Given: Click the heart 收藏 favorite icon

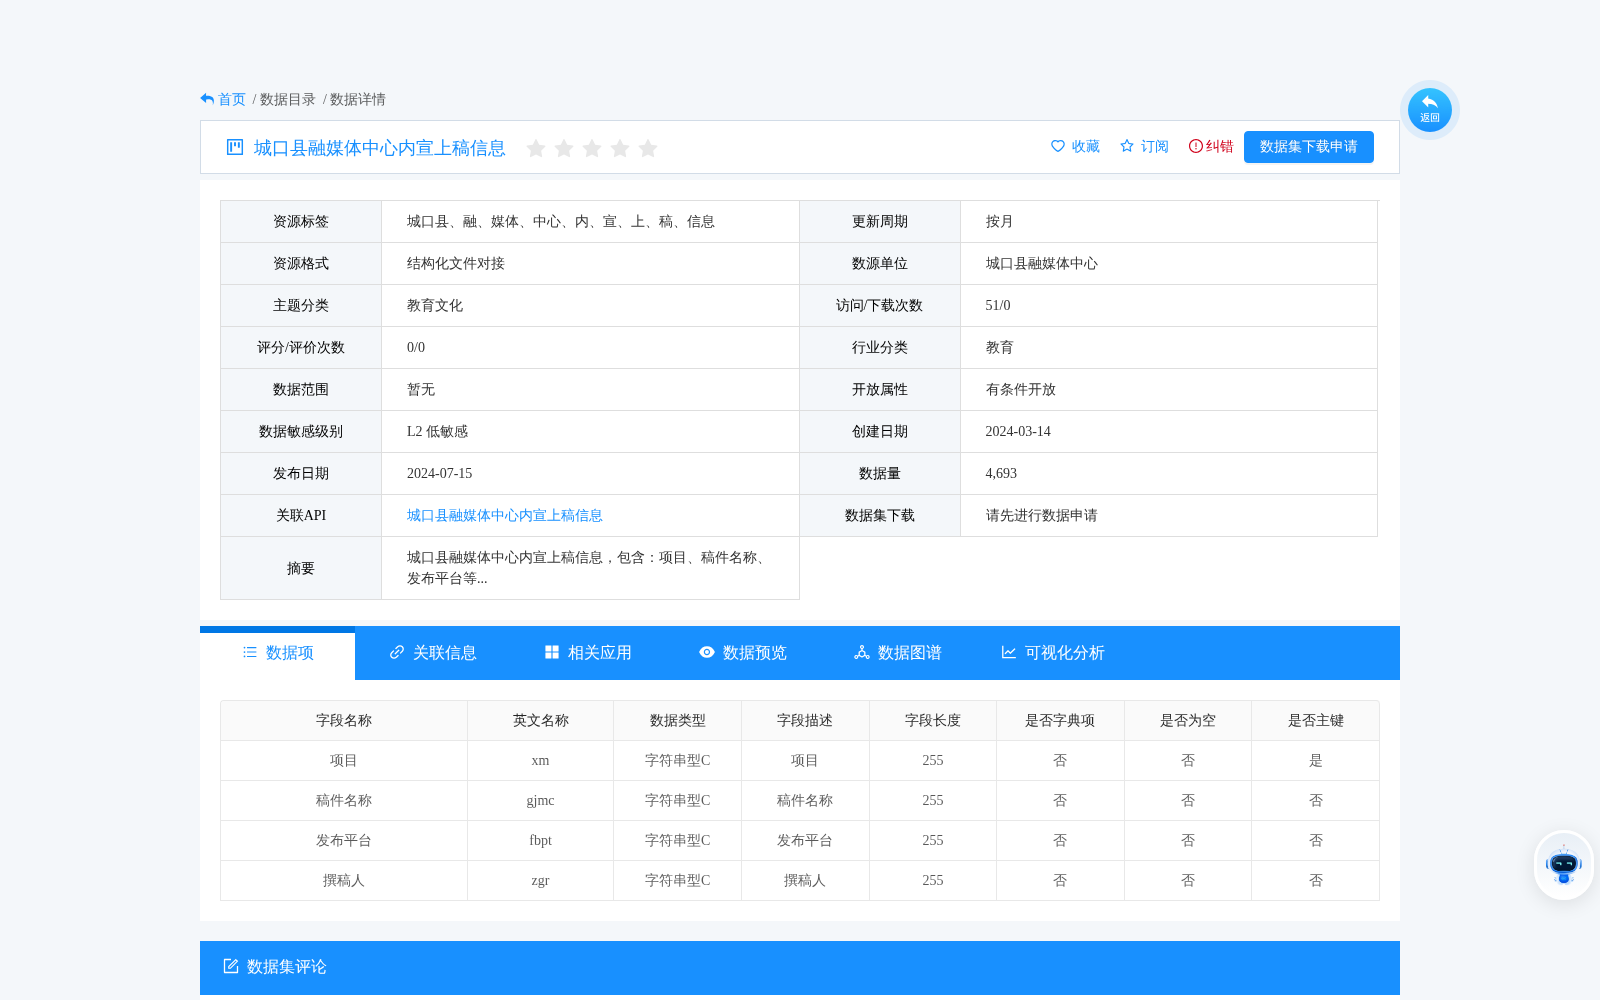Looking at the screenshot, I should [x=1058, y=146].
